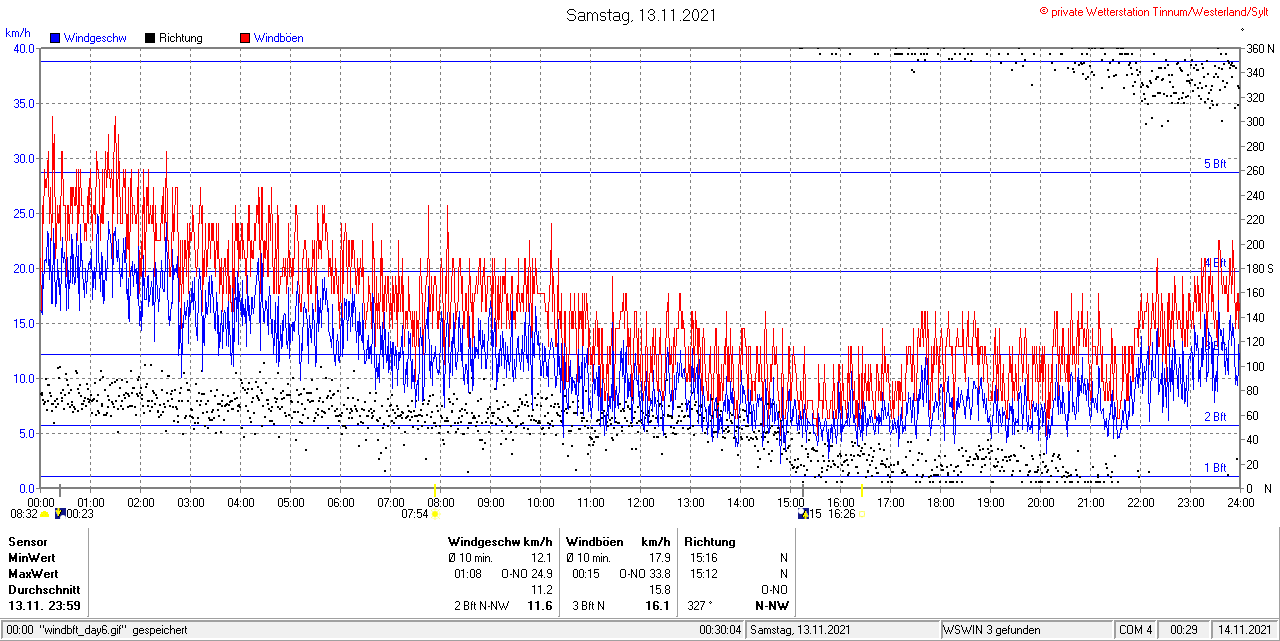Click the yellow sunrise marker near 08:00
Viewport: 1280px width, 641px height.
click(434, 491)
